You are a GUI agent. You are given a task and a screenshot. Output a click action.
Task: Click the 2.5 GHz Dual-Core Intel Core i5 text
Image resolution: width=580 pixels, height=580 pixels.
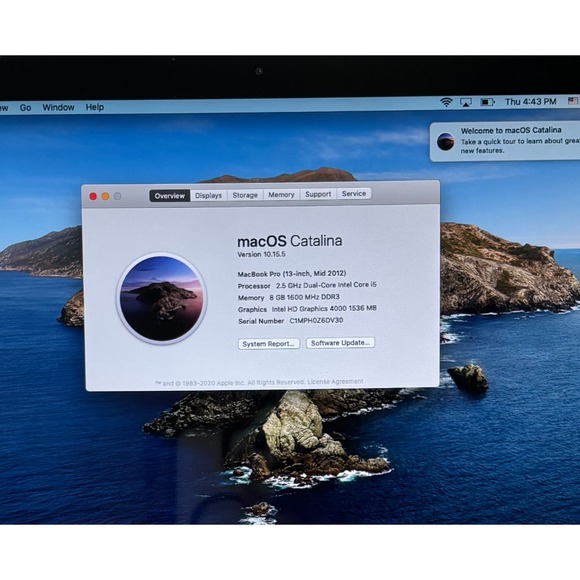[326, 285]
